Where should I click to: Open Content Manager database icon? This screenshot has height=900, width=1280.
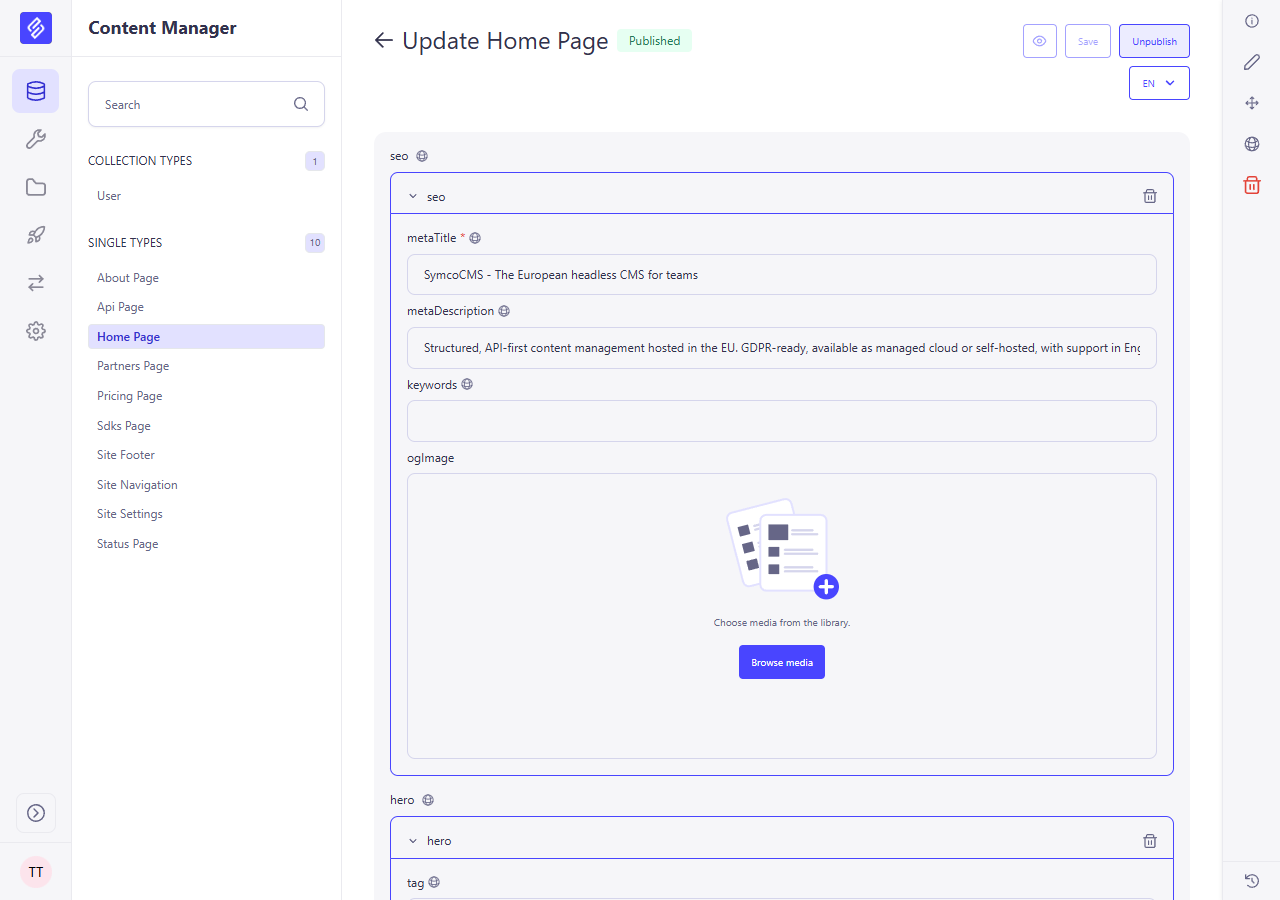(x=36, y=91)
